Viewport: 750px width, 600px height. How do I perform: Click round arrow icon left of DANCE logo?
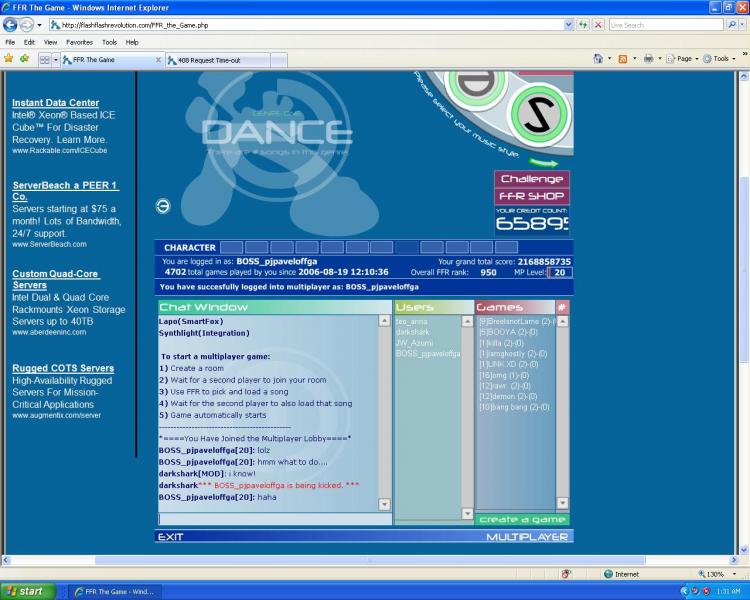pyautogui.click(x=163, y=206)
